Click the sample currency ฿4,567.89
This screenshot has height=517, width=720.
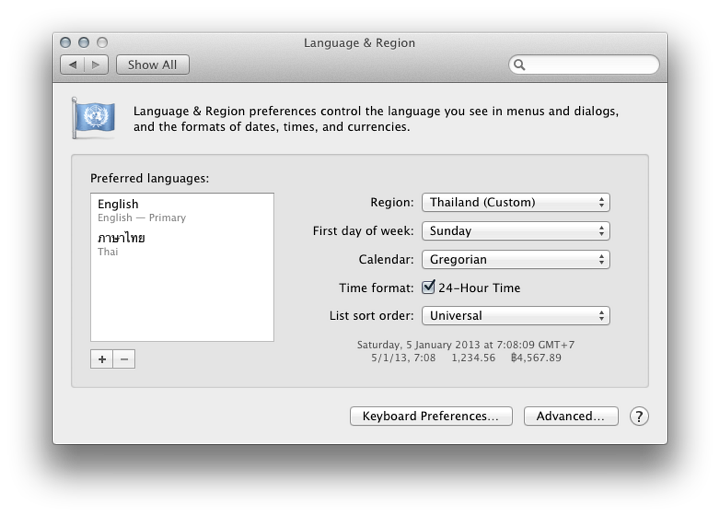pyautogui.click(x=536, y=358)
